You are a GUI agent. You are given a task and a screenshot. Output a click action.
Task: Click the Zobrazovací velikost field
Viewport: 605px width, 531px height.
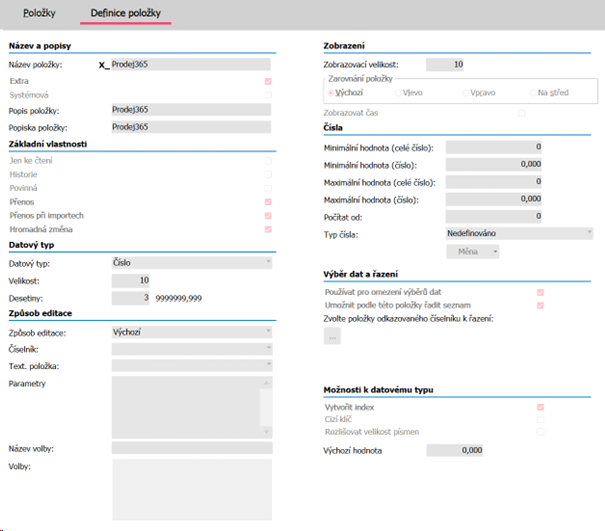pos(446,64)
